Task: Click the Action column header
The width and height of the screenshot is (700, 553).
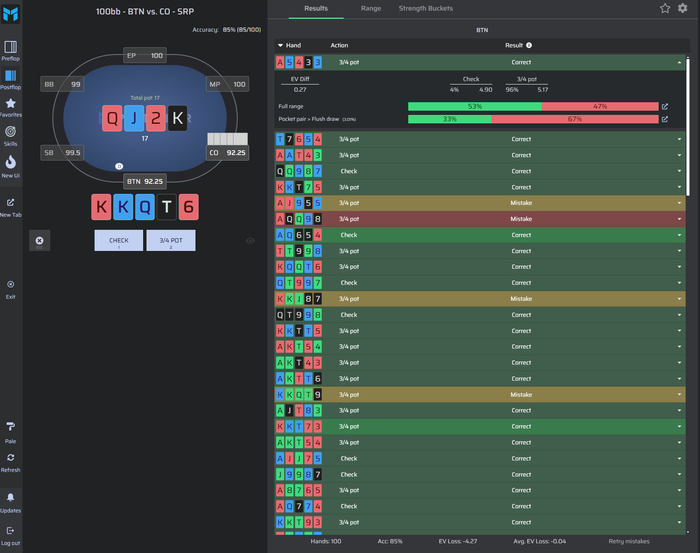Action: point(339,45)
